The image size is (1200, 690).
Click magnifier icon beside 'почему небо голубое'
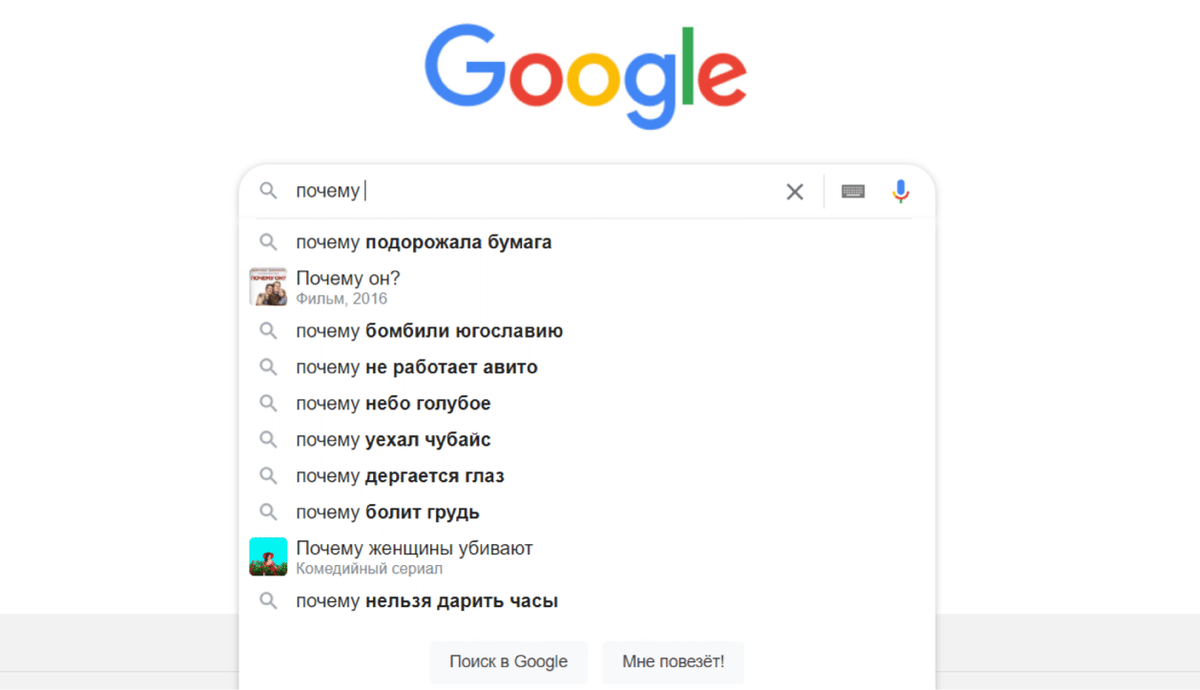(x=268, y=403)
